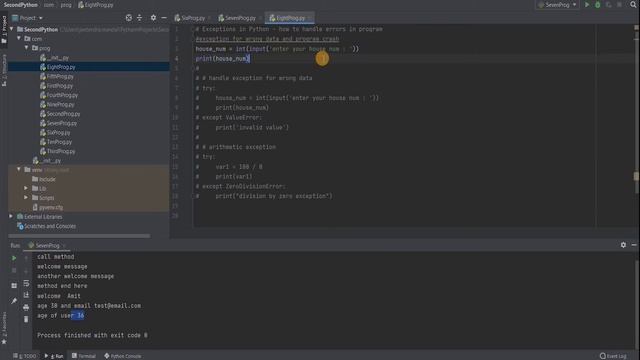Expand the Scripts folder
This screenshot has height=360, width=640.
(26, 198)
